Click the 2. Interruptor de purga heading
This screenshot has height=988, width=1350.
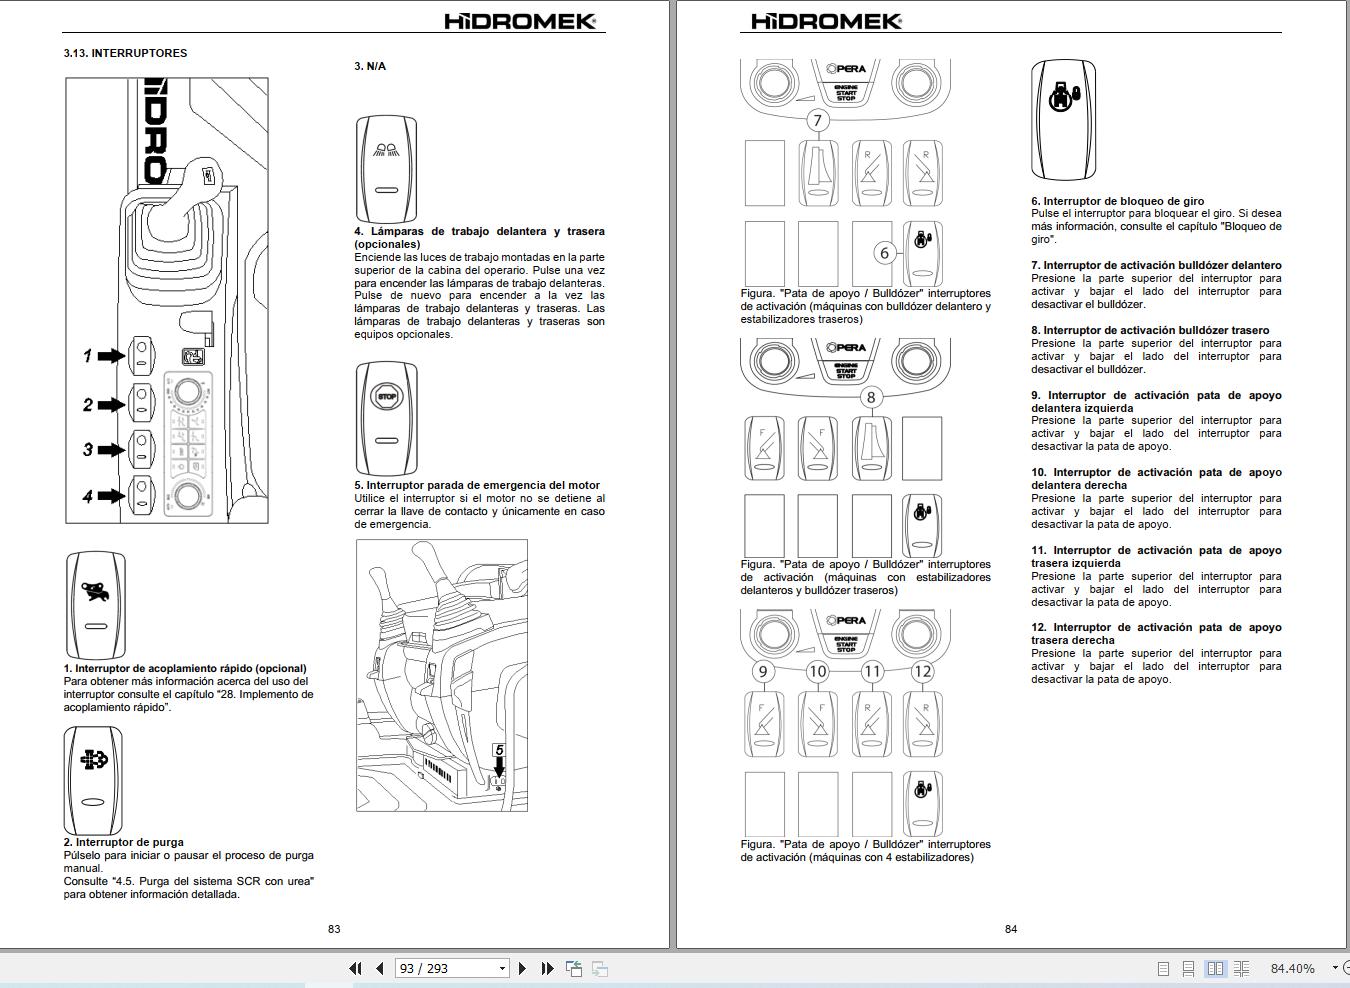[123, 842]
